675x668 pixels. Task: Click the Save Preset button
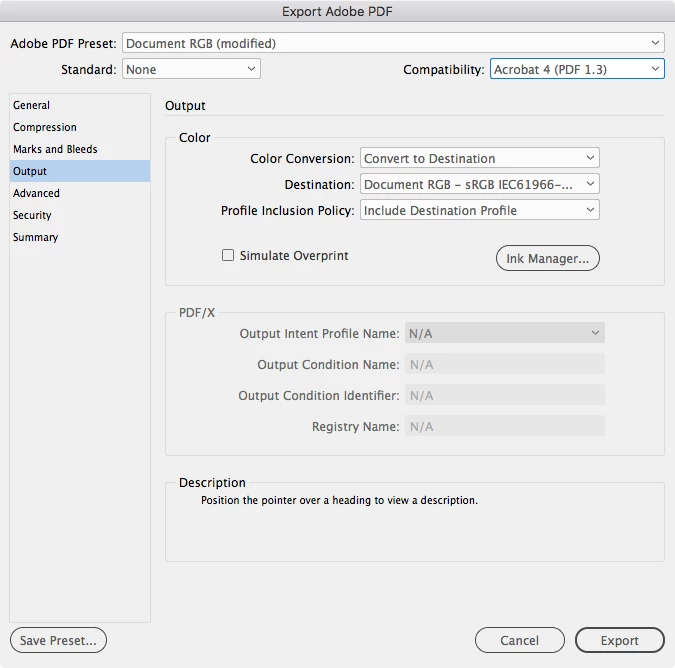tap(58, 640)
